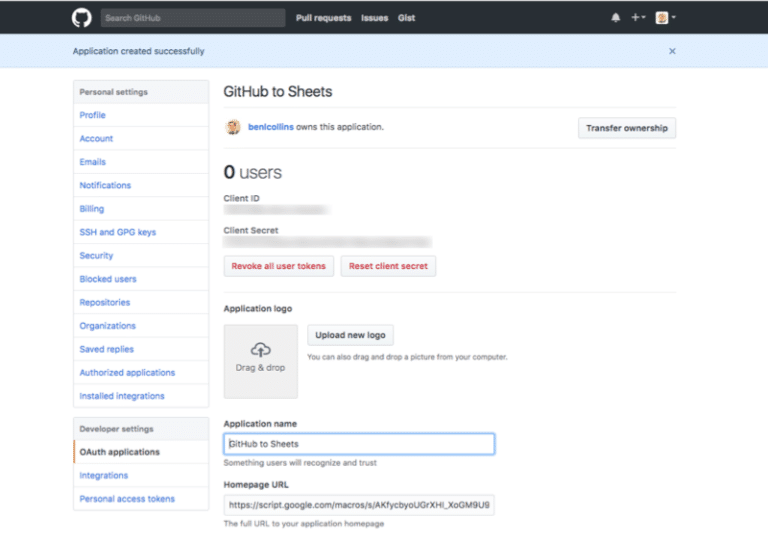Open Issues in top navigation
This screenshot has width=768, height=540.
coord(374,18)
